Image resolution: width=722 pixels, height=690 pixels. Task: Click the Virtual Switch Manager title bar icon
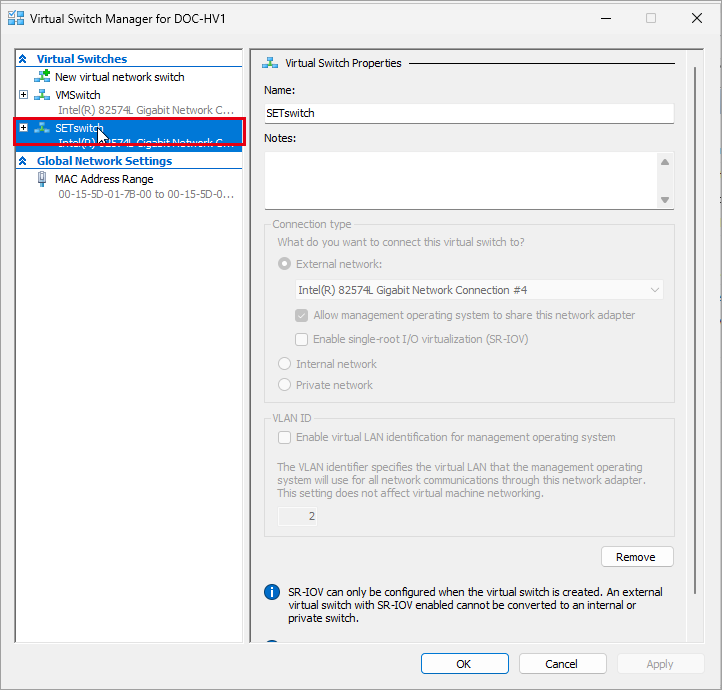pyautogui.click(x=16, y=18)
